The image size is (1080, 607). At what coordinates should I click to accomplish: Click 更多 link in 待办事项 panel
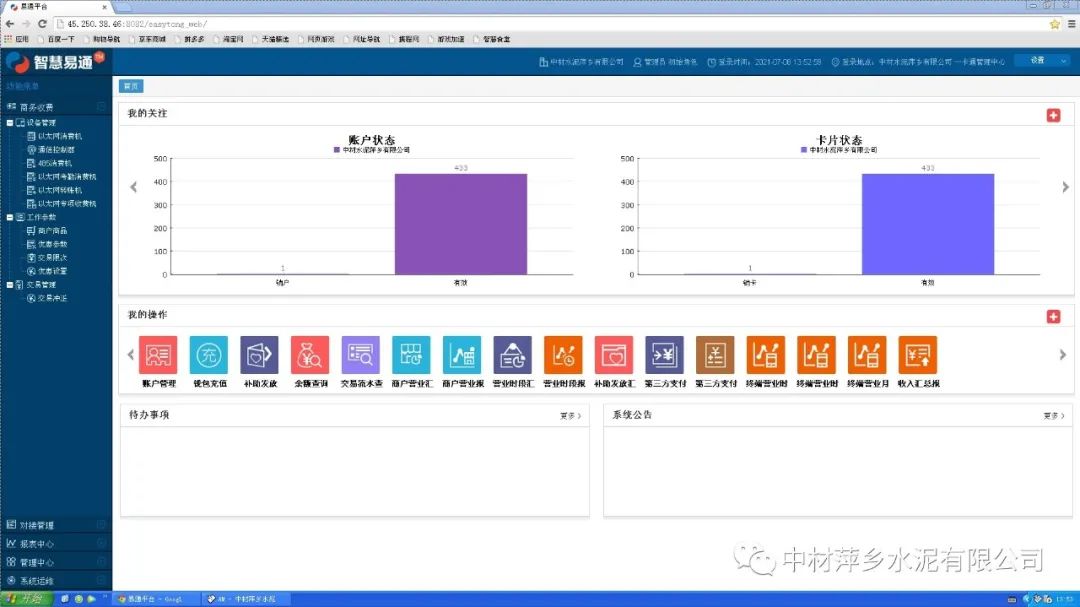coord(570,415)
